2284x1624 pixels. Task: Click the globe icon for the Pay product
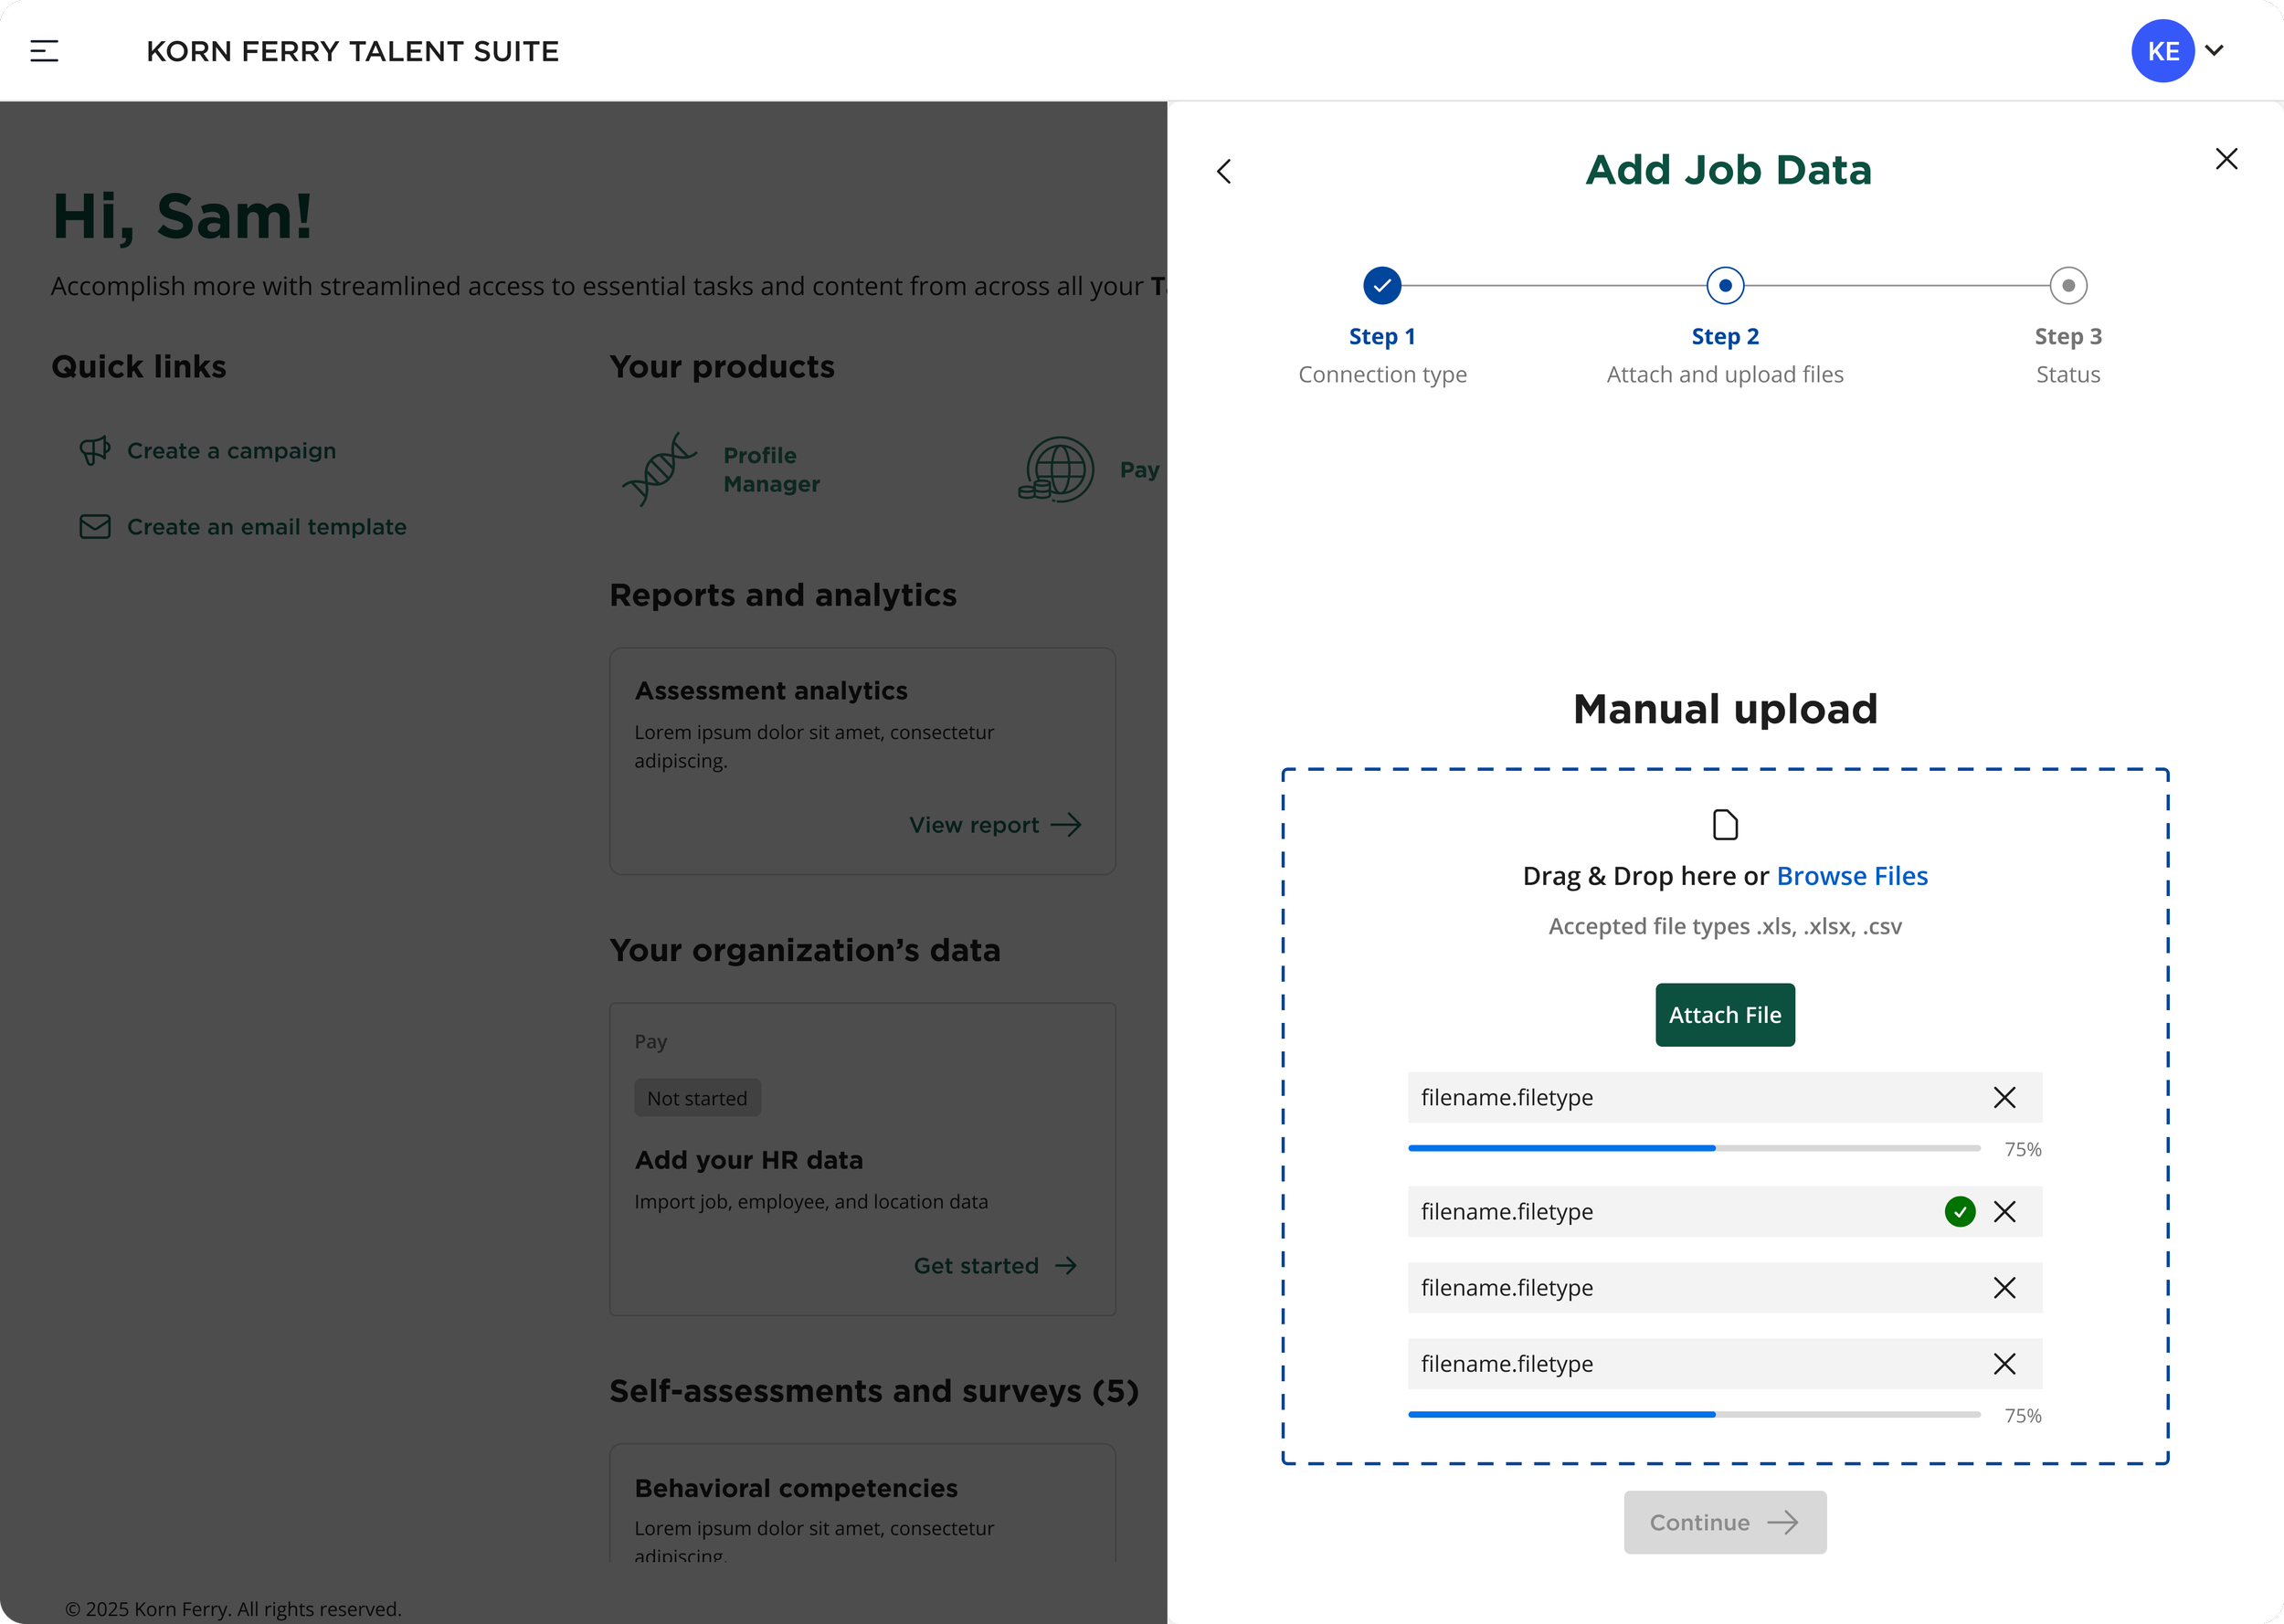1056,468
